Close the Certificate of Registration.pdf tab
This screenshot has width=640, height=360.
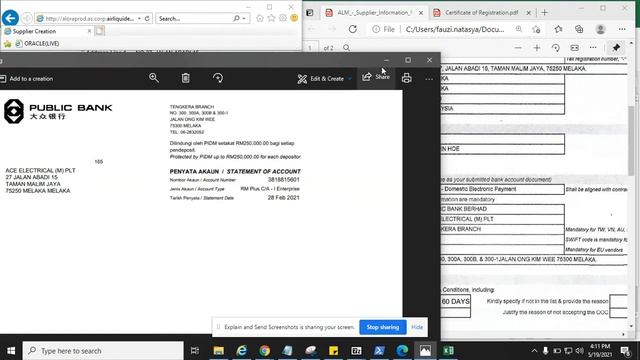point(529,13)
